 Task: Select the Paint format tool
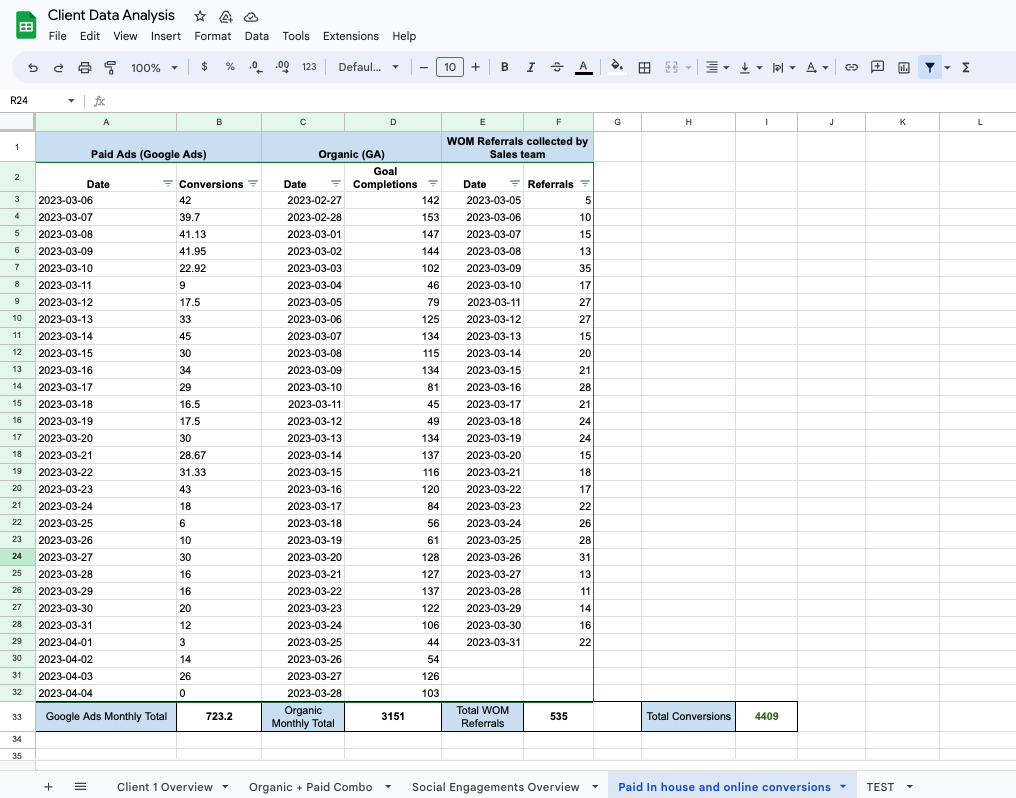[x=110, y=67]
